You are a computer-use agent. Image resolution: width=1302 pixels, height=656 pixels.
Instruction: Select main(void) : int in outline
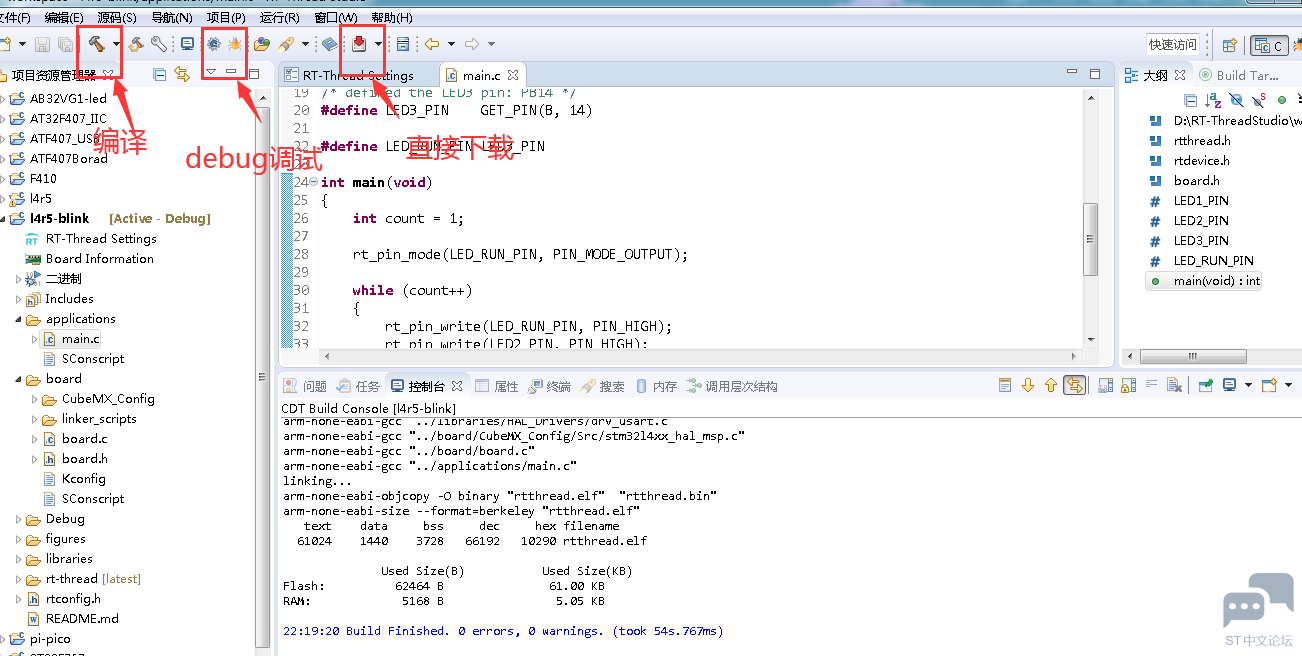coord(1206,281)
